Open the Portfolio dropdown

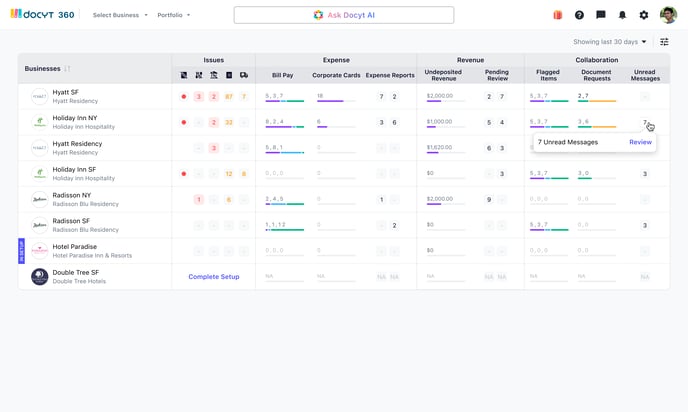click(x=174, y=15)
